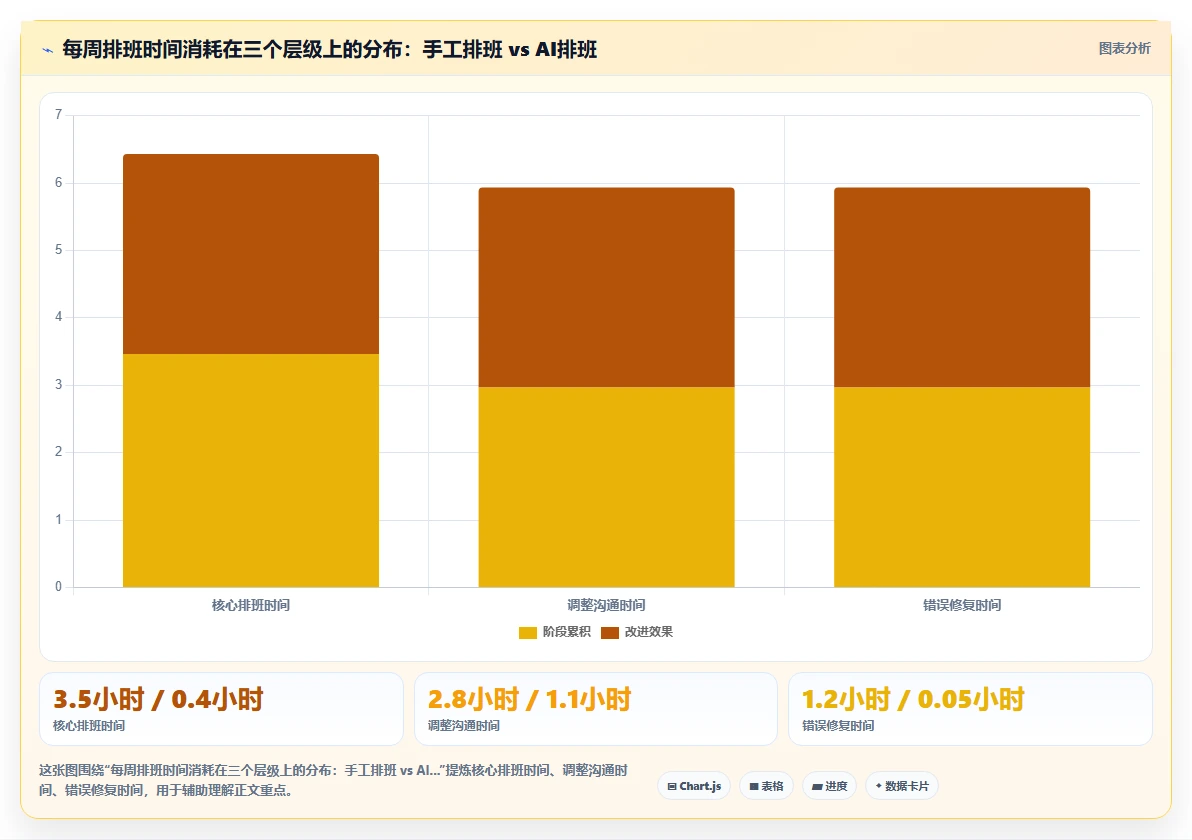Click the y-axis value 0
The width and height of the screenshot is (1192, 840).
(x=59, y=587)
